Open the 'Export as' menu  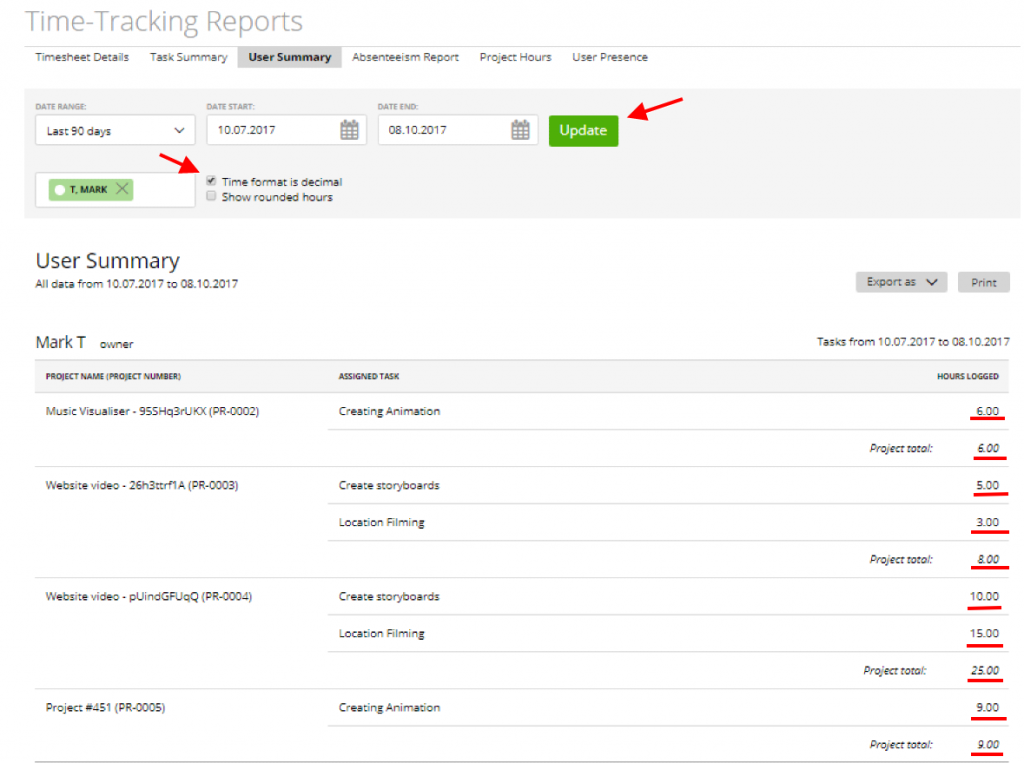click(x=900, y=282)
